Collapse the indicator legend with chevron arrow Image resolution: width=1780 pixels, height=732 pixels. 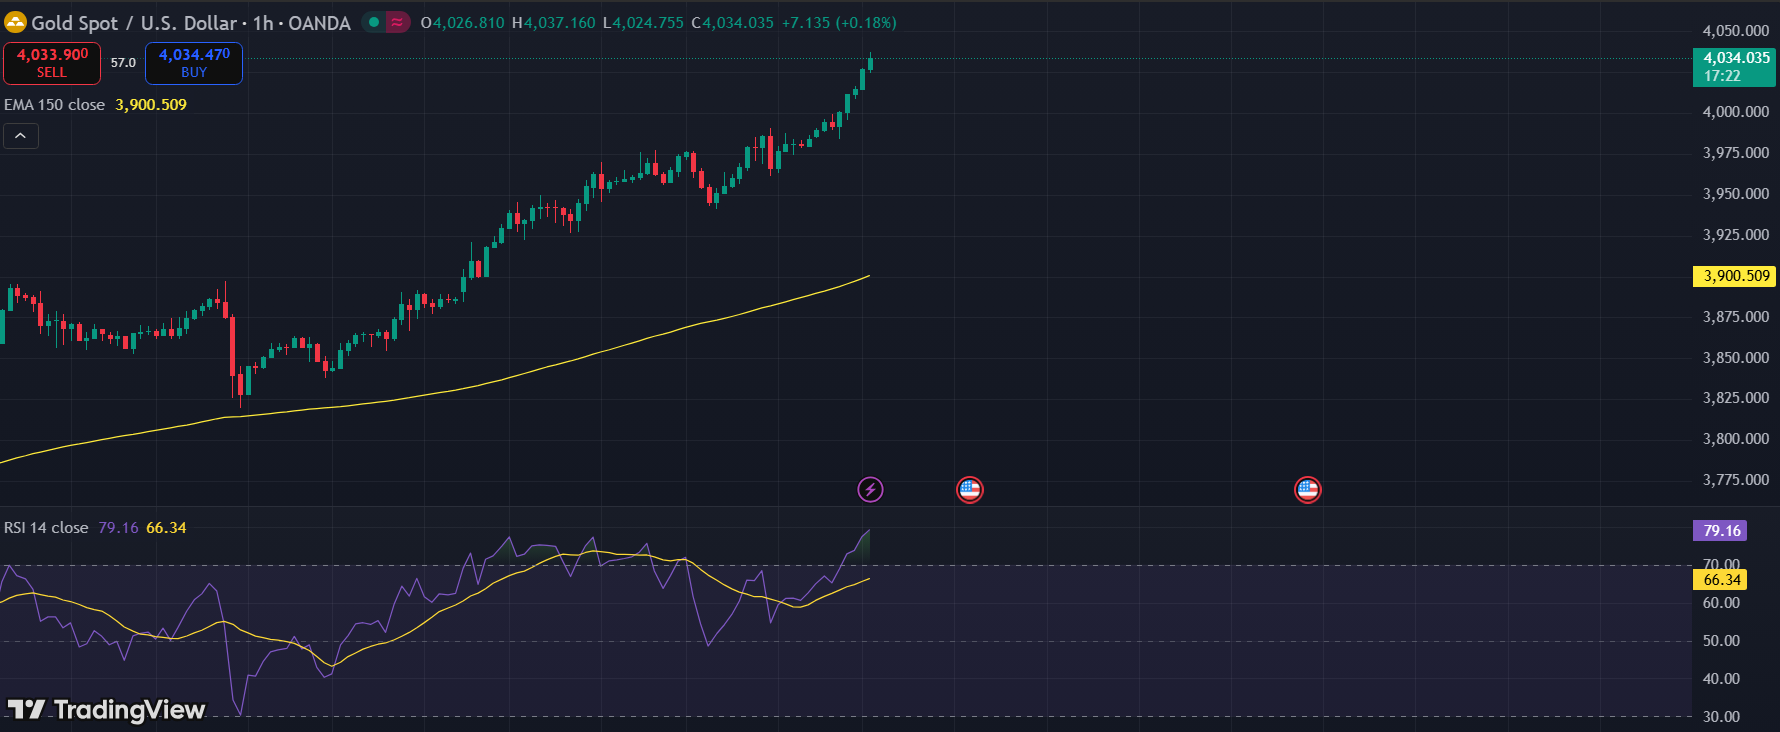click(21, 136)
